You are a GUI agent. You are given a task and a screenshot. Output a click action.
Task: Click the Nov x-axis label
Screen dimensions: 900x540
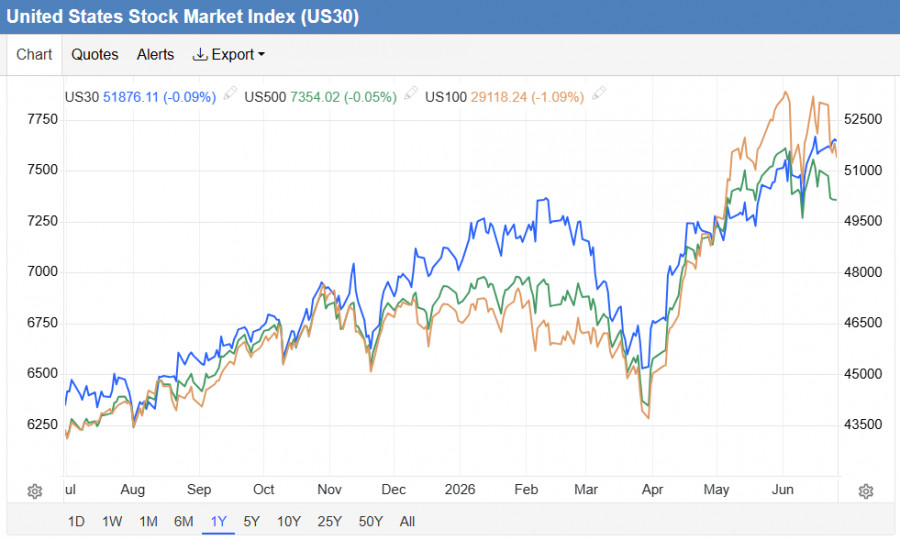coord(329,490)
